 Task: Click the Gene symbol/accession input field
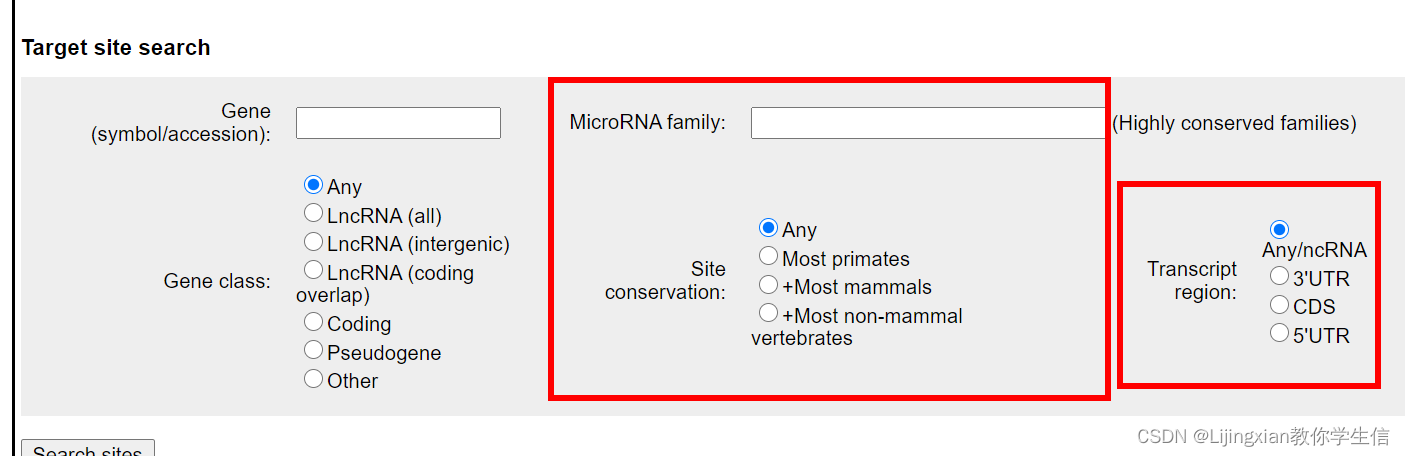point(398,123)
